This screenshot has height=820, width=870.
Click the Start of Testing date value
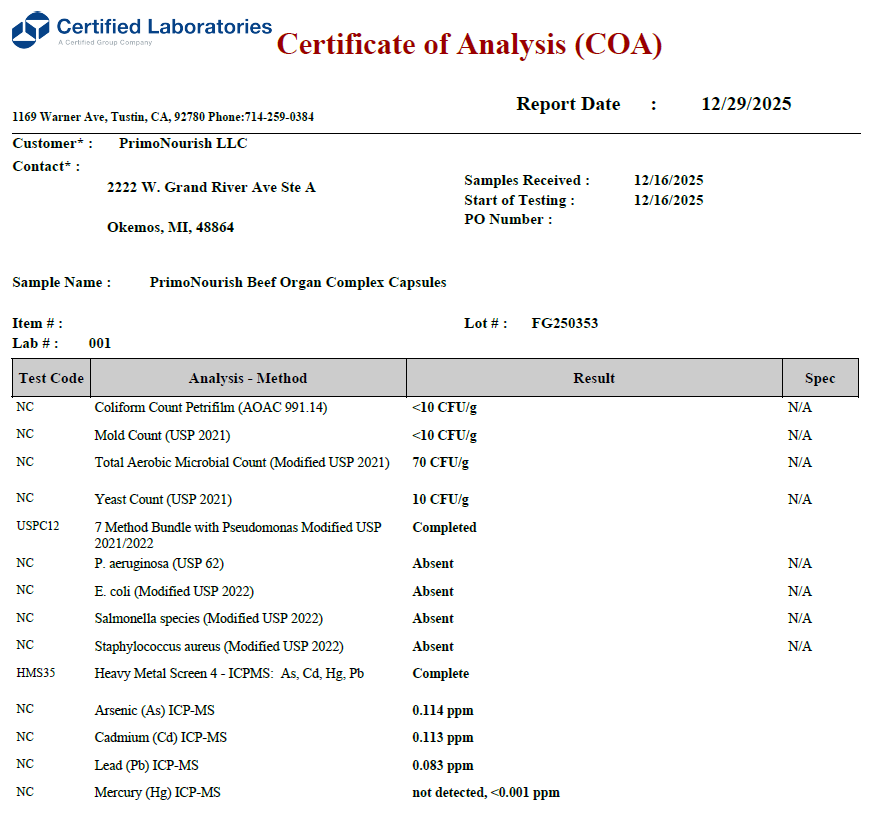click(x=668, y=200)
